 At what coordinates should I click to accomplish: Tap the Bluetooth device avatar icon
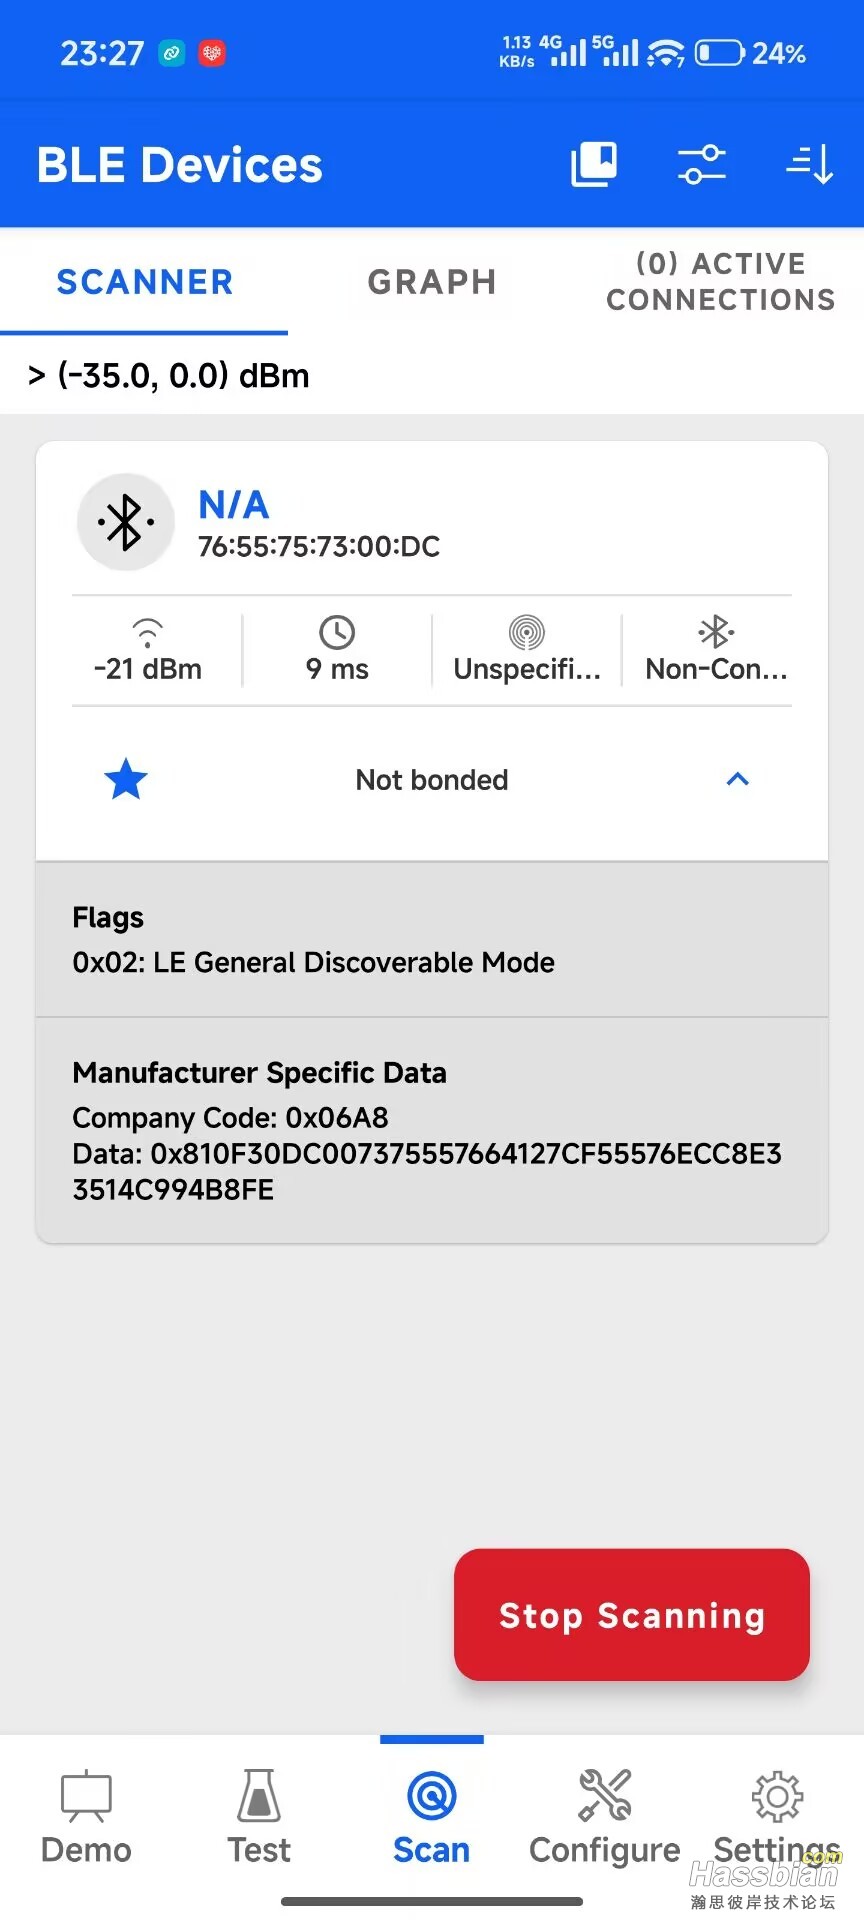(125, 522)
